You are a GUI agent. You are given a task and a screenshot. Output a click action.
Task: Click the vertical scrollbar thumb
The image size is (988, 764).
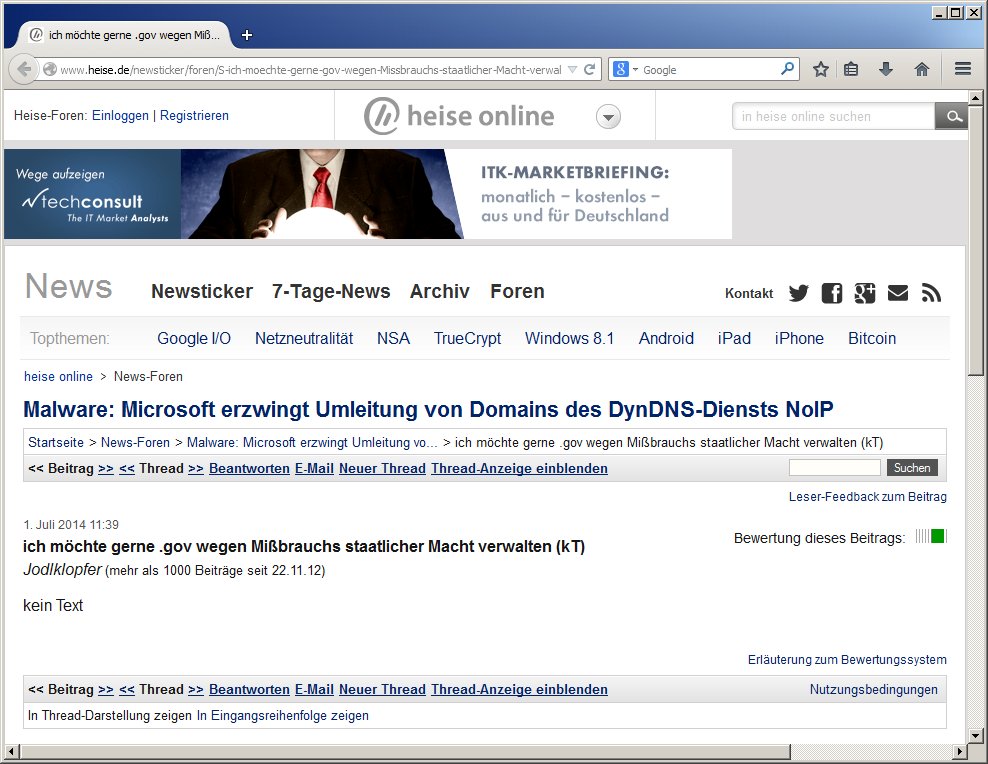coord(975,240)
